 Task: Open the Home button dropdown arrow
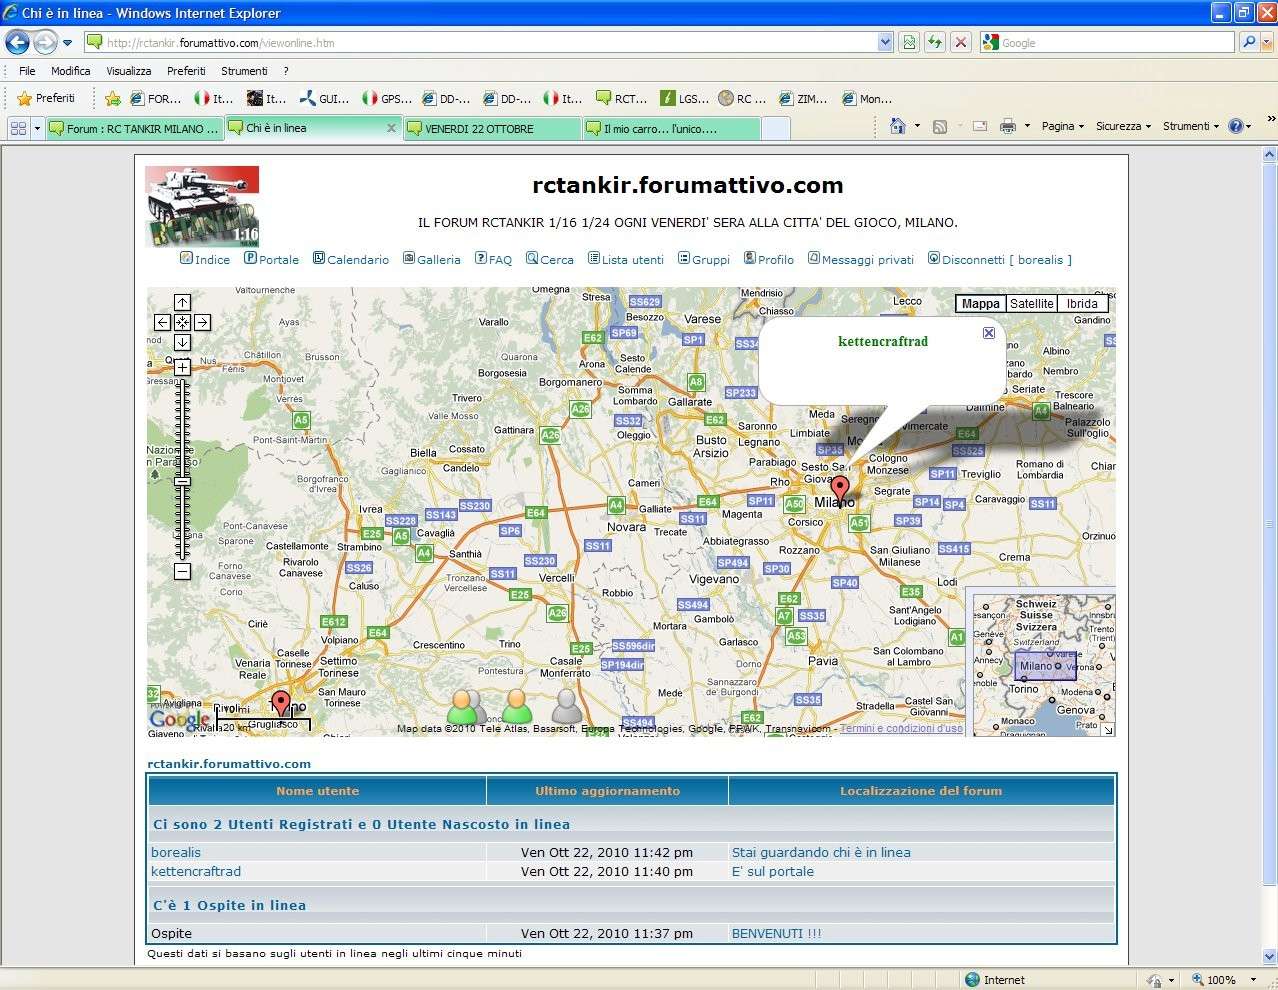tap(917, 126)
